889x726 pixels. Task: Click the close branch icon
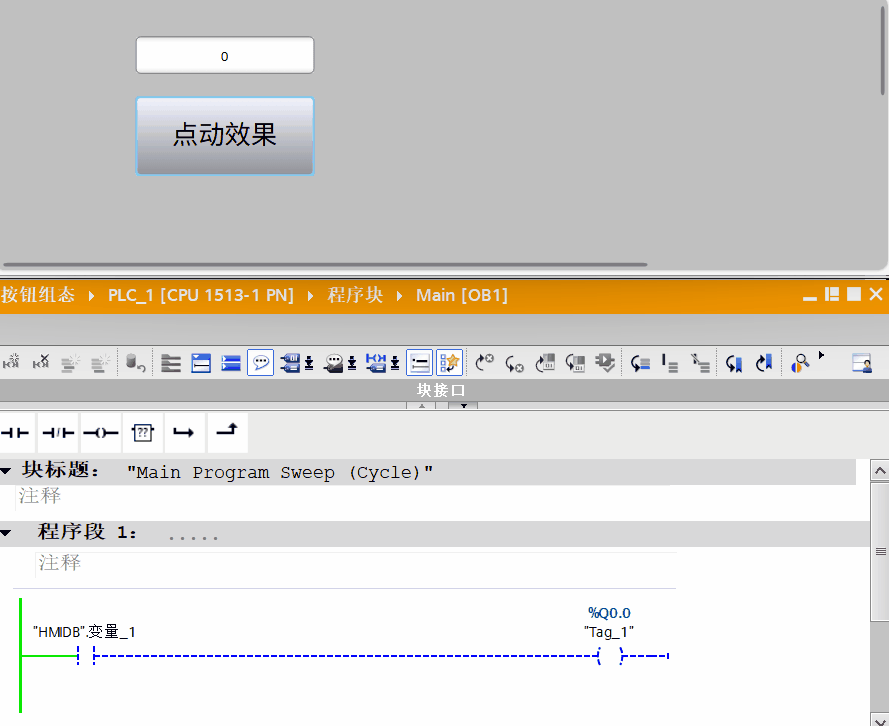click(227, 432)
